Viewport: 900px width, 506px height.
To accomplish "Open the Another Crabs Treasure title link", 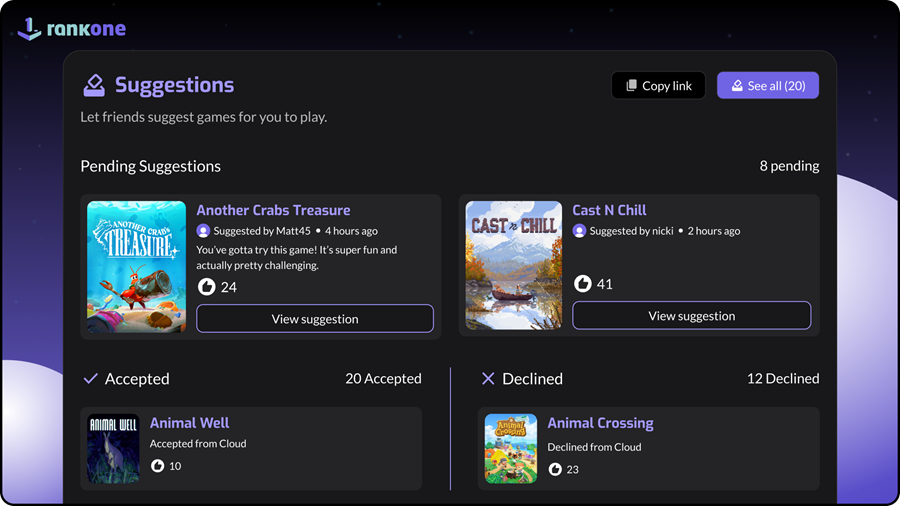I will pyautogui.click(x=273, y=210).
